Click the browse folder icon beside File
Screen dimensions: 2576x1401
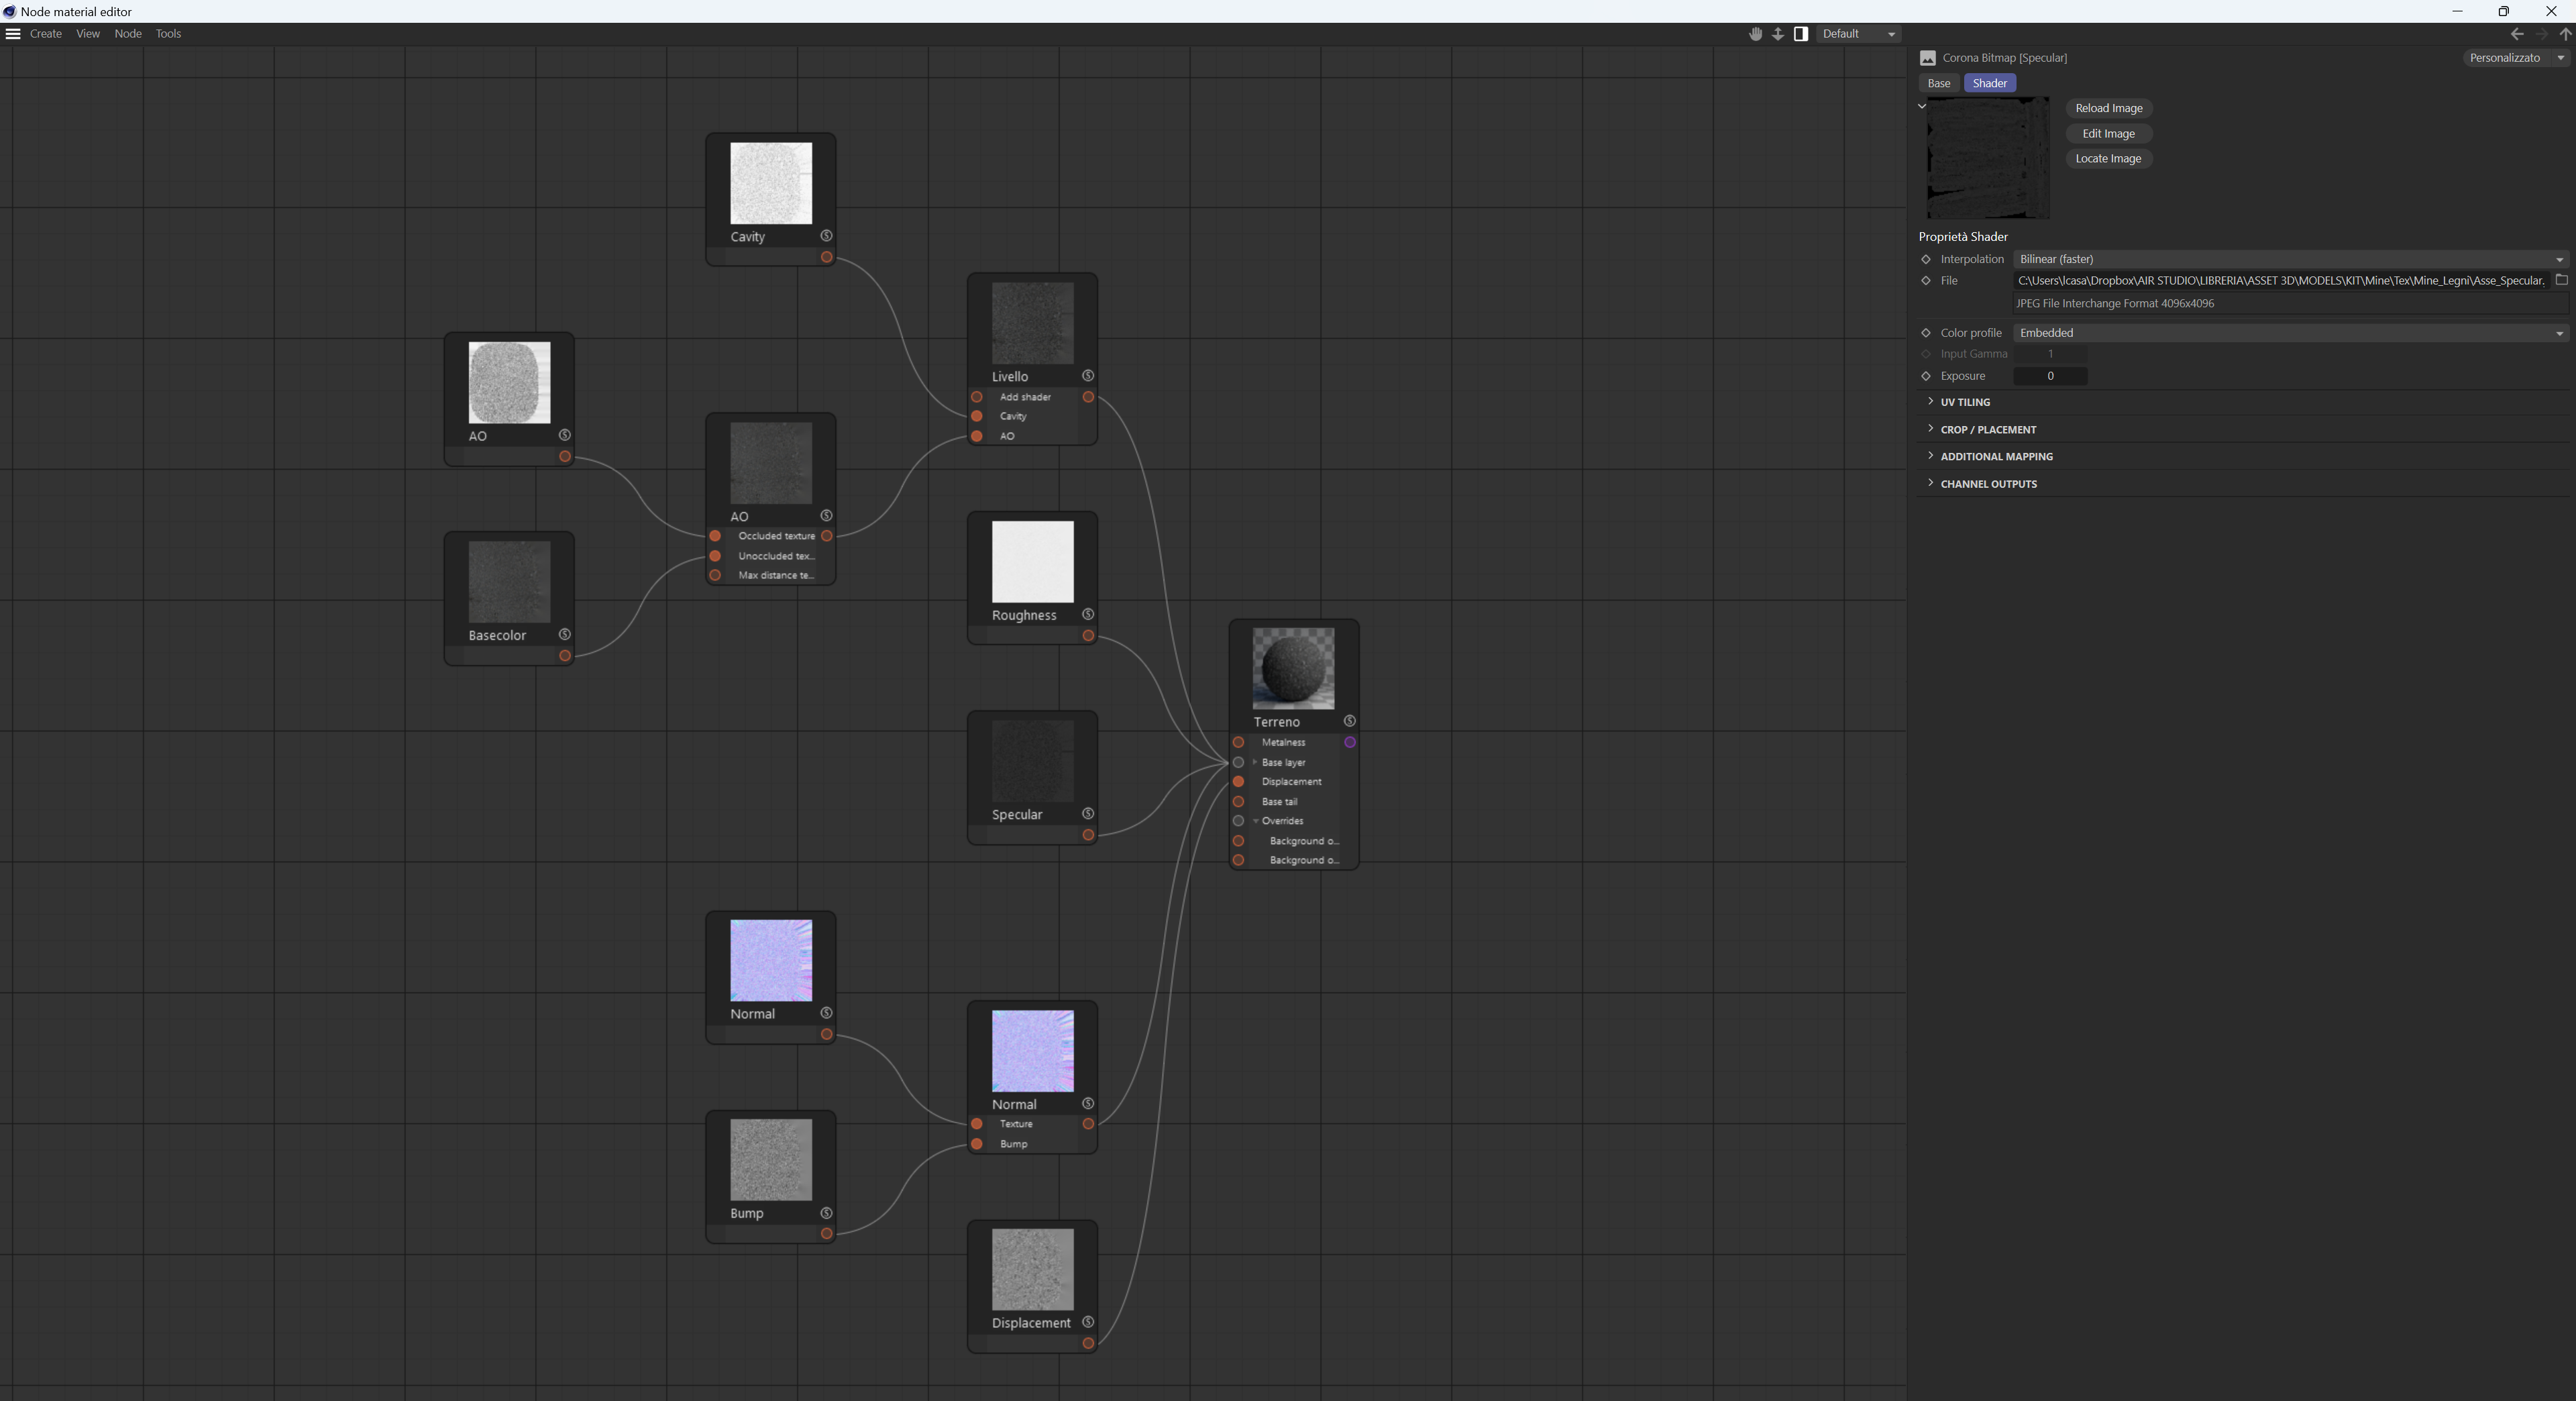[2561, 281]
